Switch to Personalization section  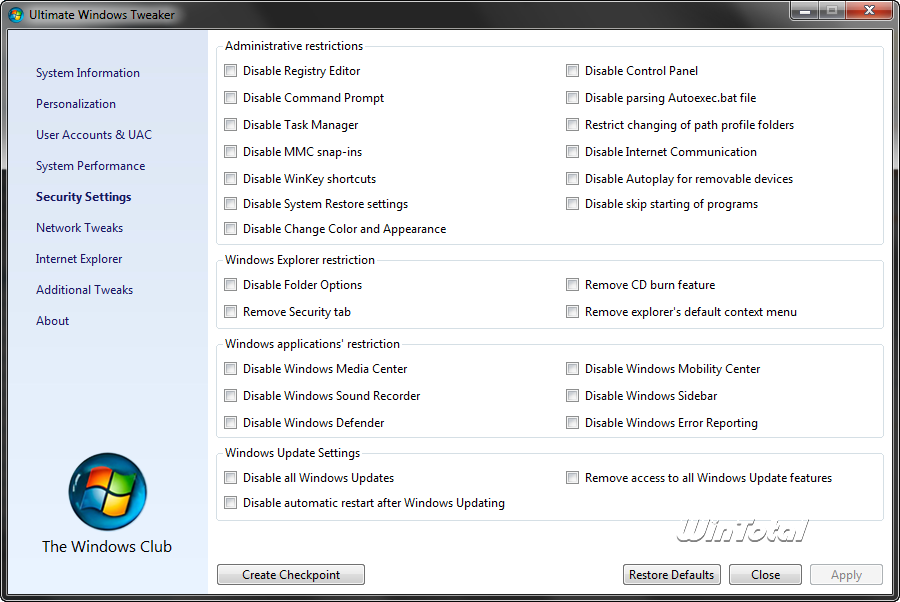(x=76, y=104)
